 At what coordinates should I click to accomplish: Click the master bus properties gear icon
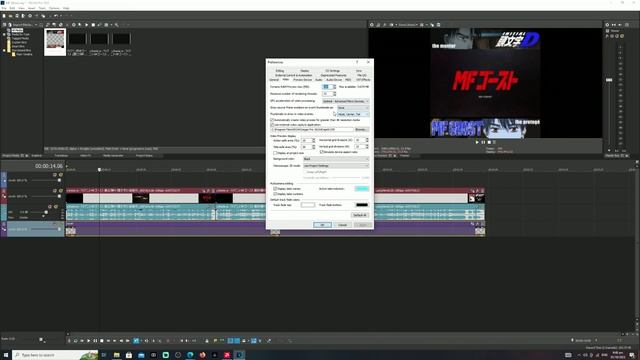point(607,24)
